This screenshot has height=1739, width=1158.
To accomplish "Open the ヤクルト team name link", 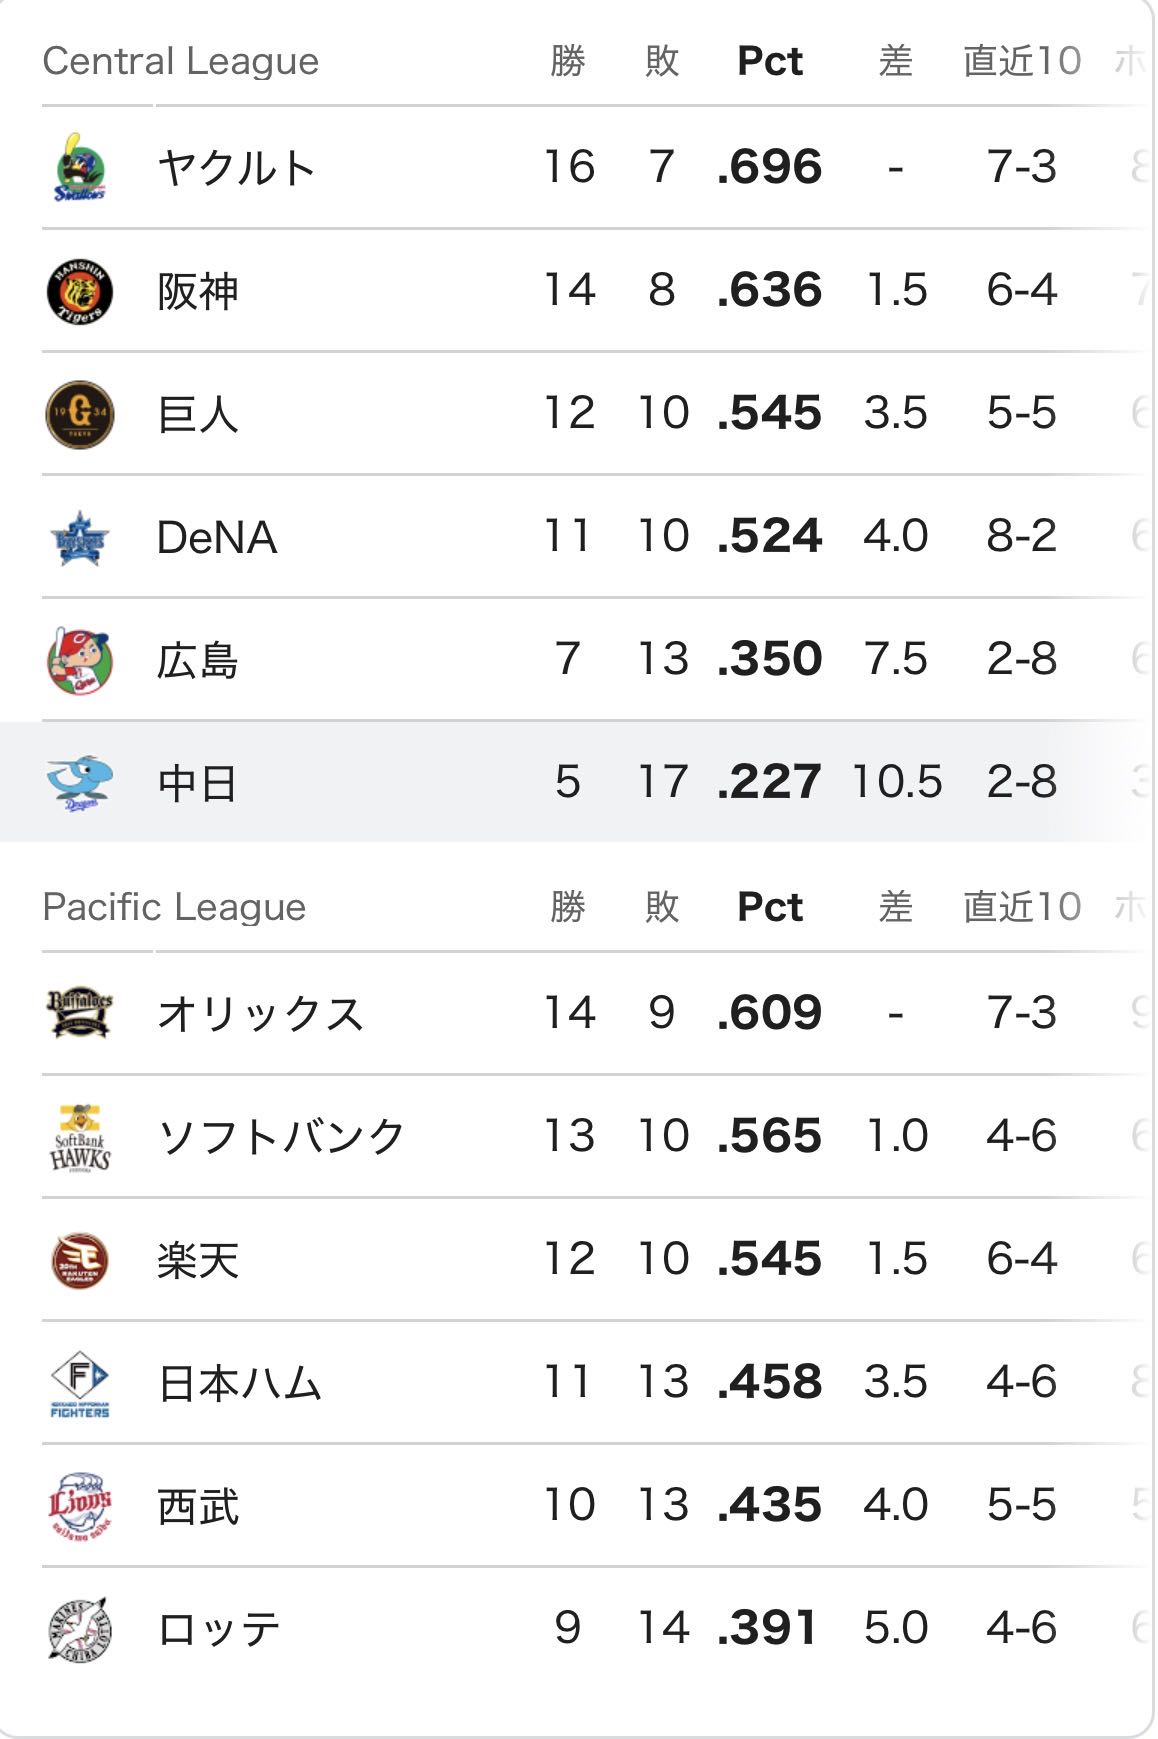I will (236, 168).
